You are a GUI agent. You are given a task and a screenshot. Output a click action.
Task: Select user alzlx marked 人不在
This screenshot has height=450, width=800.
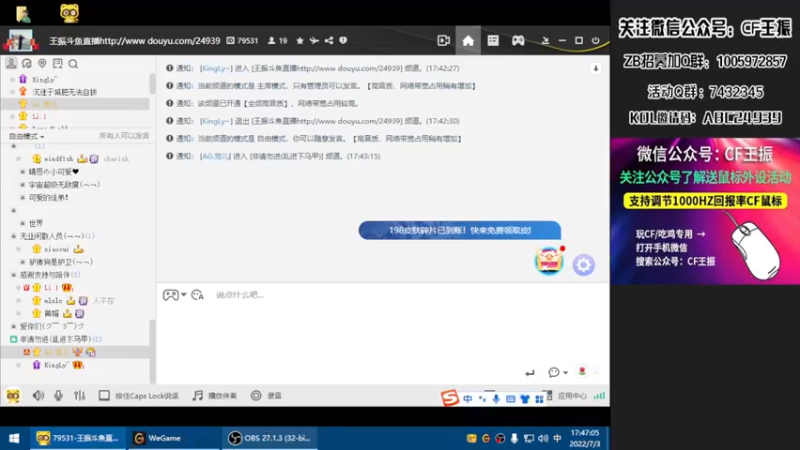[53, 301]
